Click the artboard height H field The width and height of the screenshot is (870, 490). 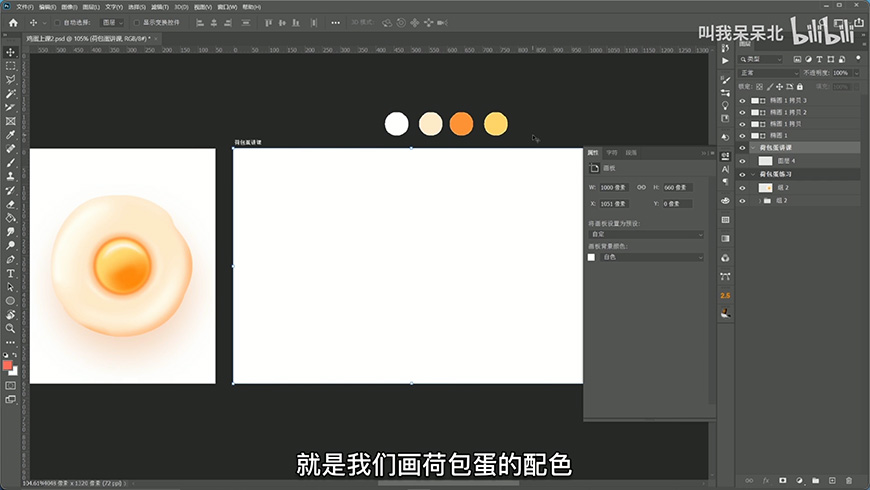[x=677, y=188]
